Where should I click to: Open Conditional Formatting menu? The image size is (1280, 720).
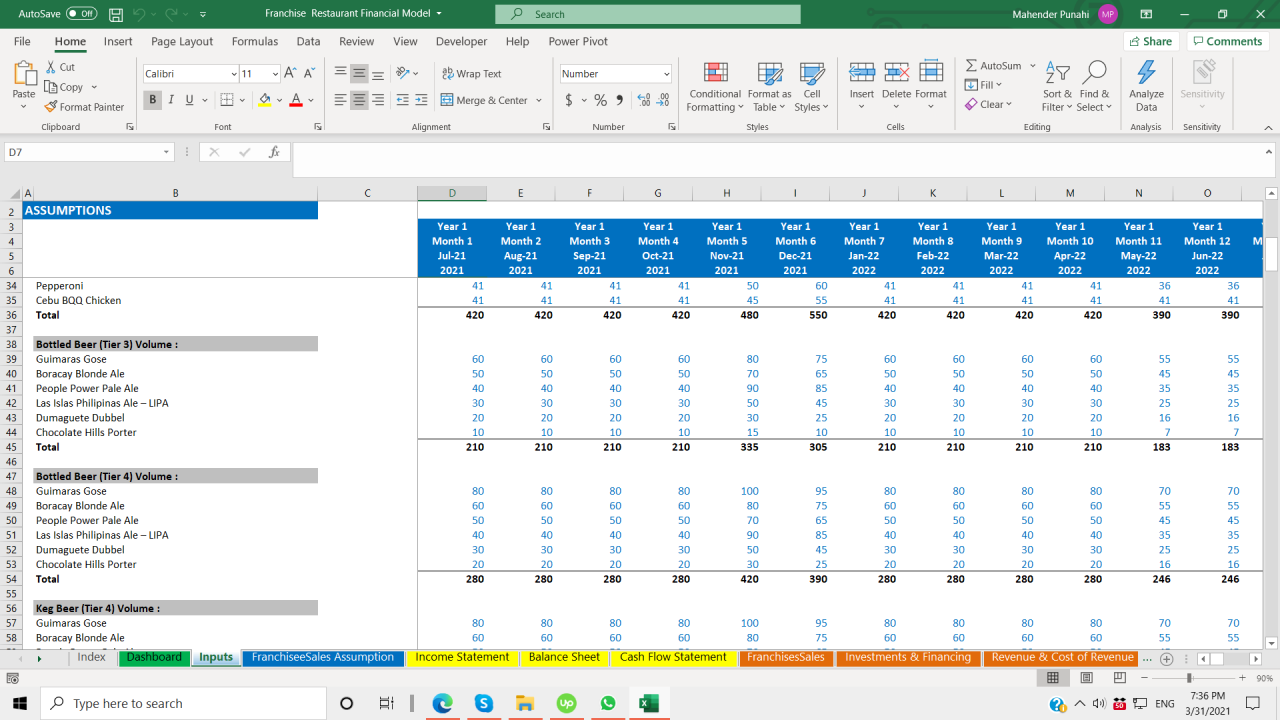coord(715,87)
